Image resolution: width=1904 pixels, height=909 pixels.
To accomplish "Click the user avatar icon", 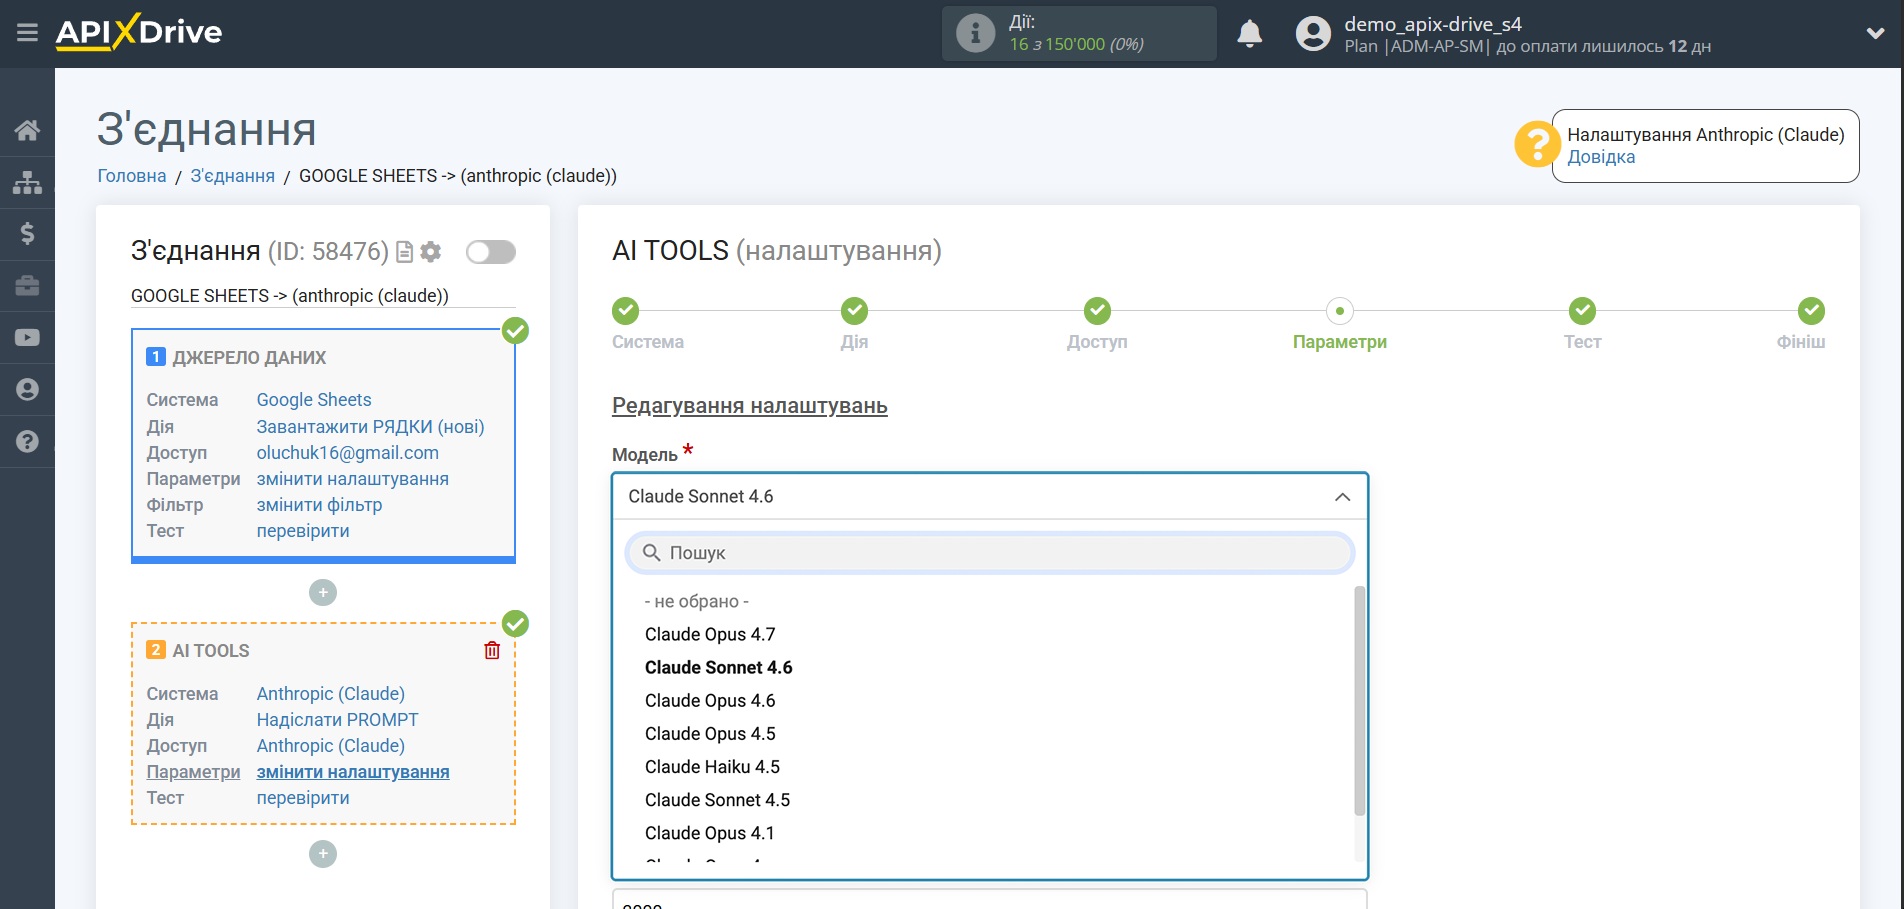I will 1313,34.
